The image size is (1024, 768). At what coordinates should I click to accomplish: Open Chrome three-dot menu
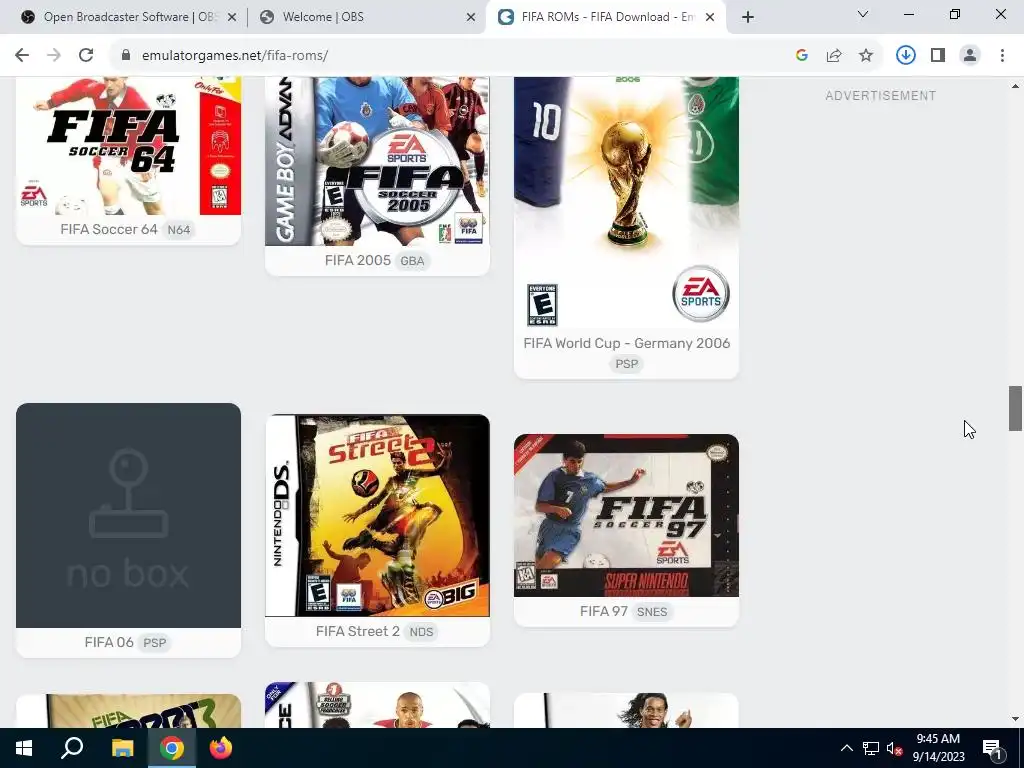click(x=1002, y=56)
